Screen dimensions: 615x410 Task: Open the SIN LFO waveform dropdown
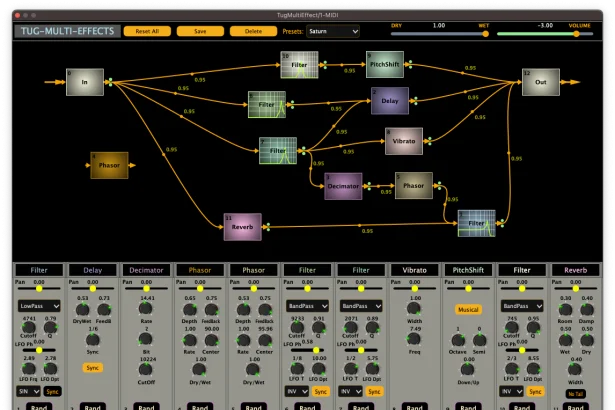click(28, 391)
